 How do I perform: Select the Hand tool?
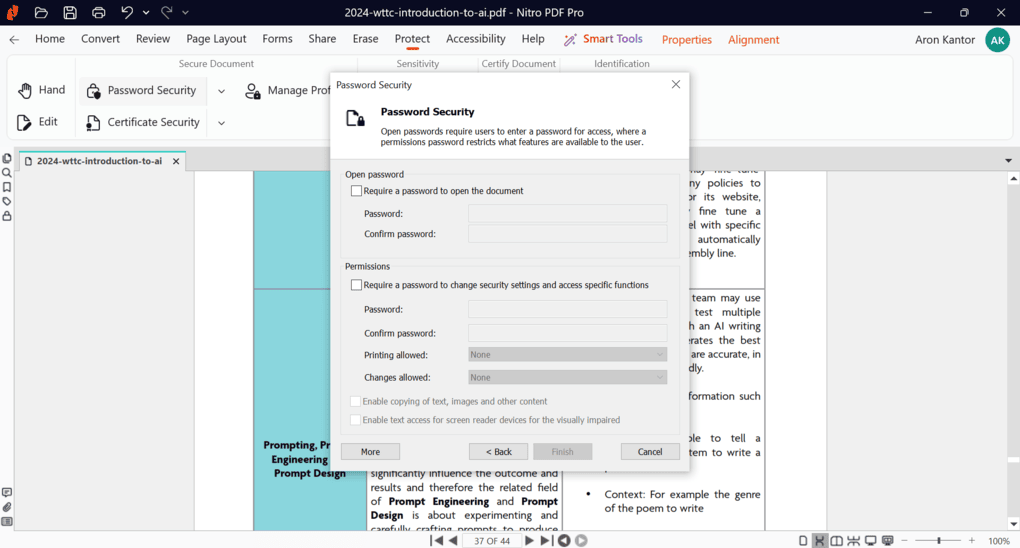coord(42,90)
